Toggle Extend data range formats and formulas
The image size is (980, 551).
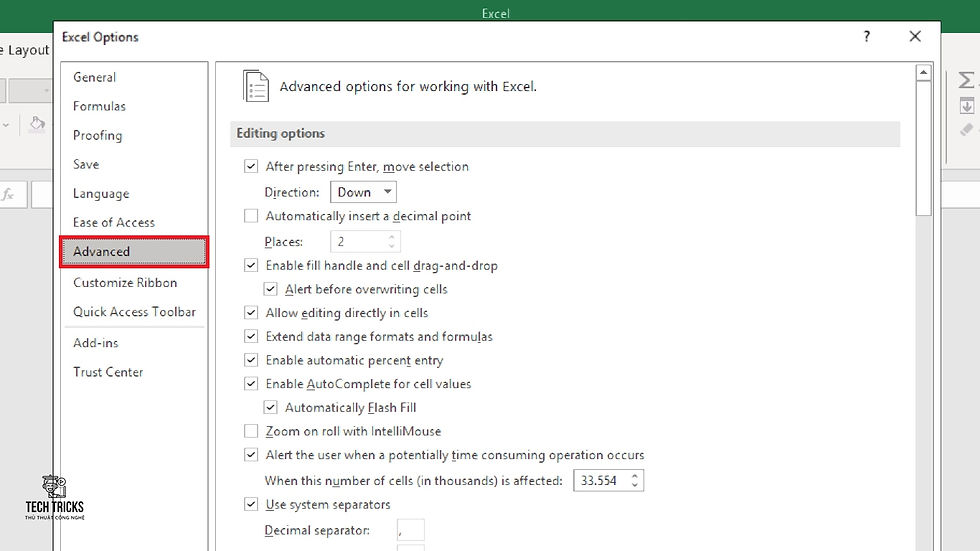[251, 336]
